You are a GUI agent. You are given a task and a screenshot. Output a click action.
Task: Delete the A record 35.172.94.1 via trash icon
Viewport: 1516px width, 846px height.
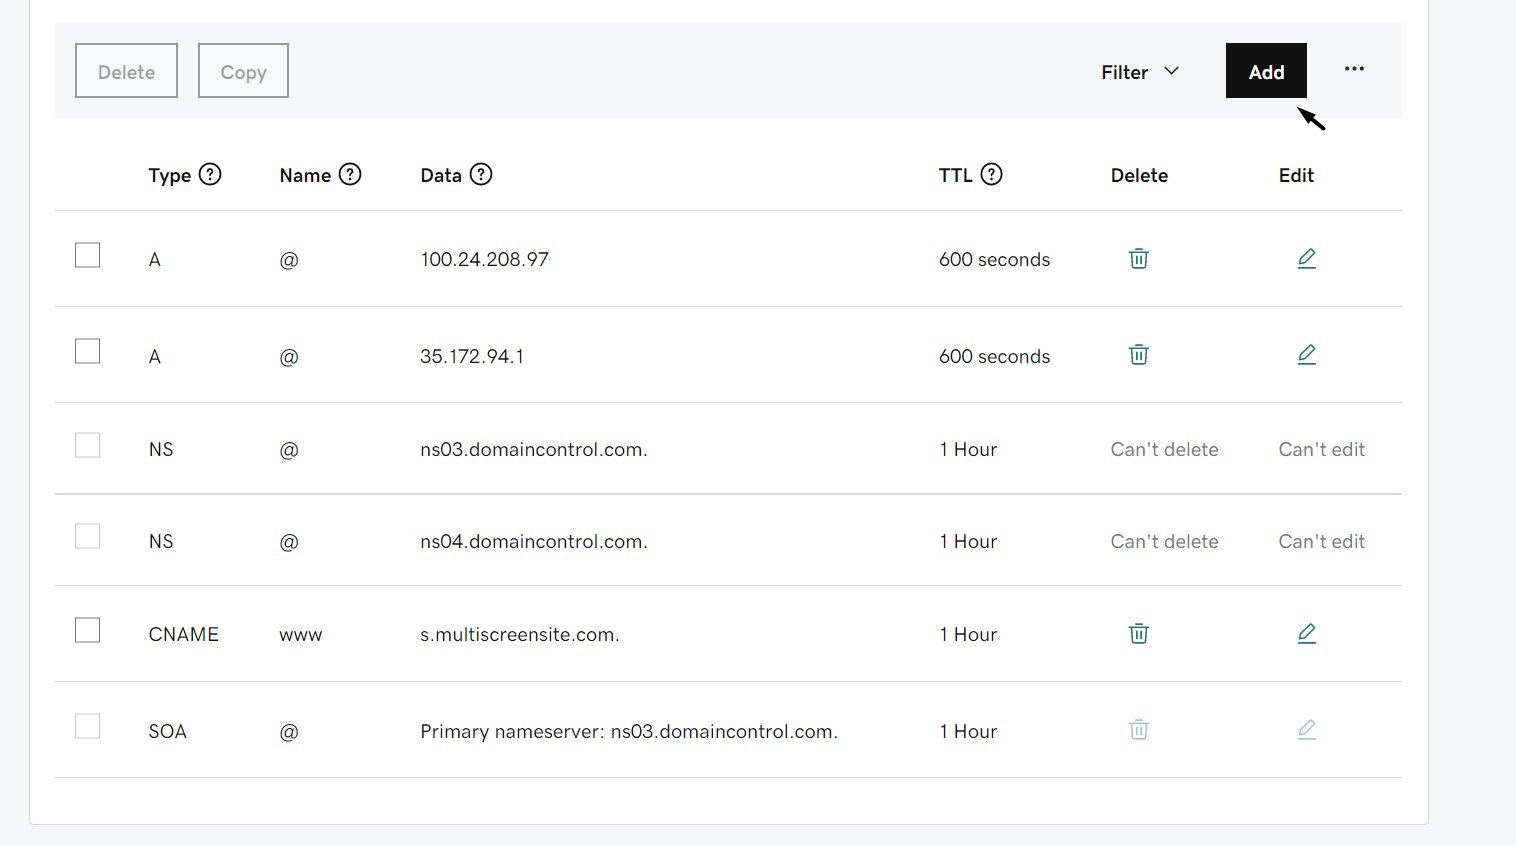click(1138, 355)
